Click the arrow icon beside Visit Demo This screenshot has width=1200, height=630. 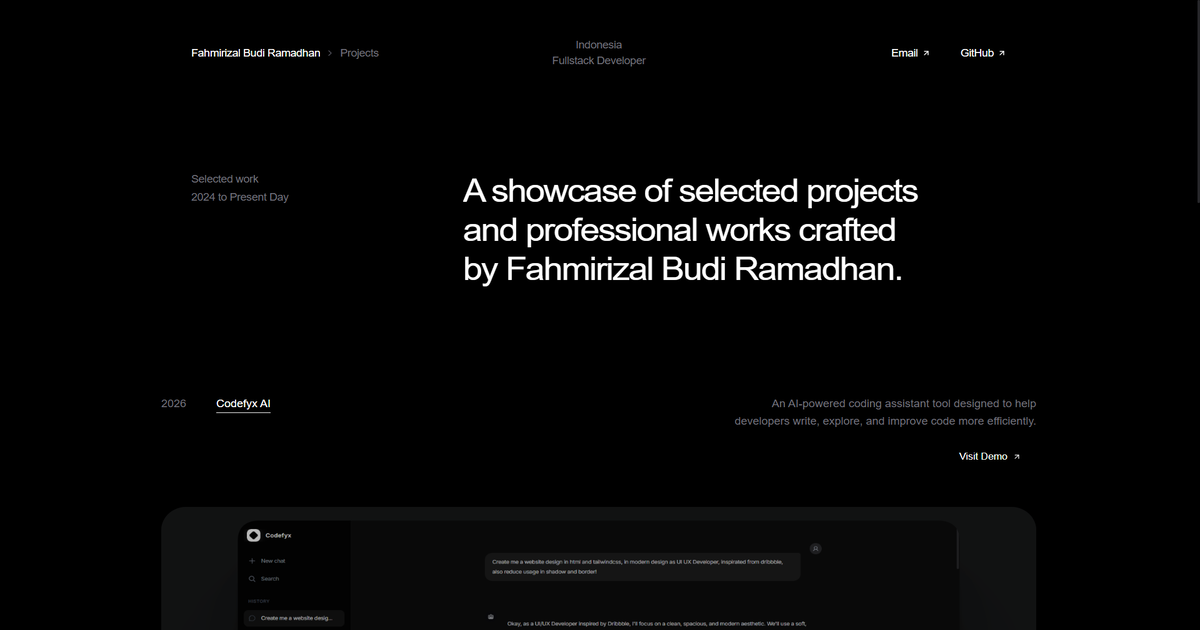(x=1017, y=456)
